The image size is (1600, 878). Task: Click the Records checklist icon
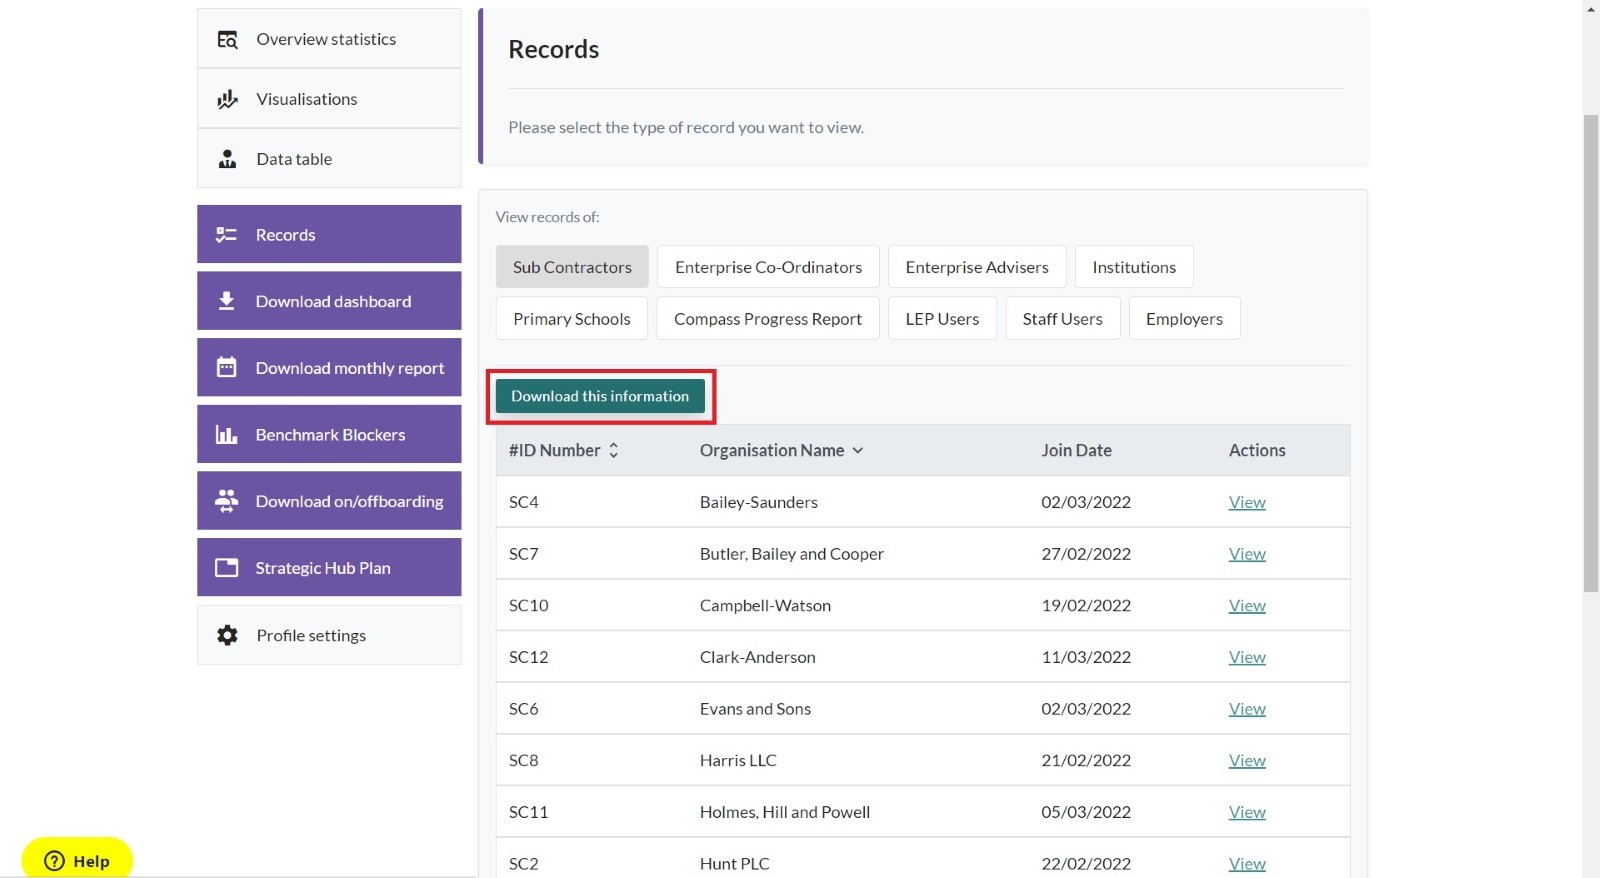pos(227,235)
